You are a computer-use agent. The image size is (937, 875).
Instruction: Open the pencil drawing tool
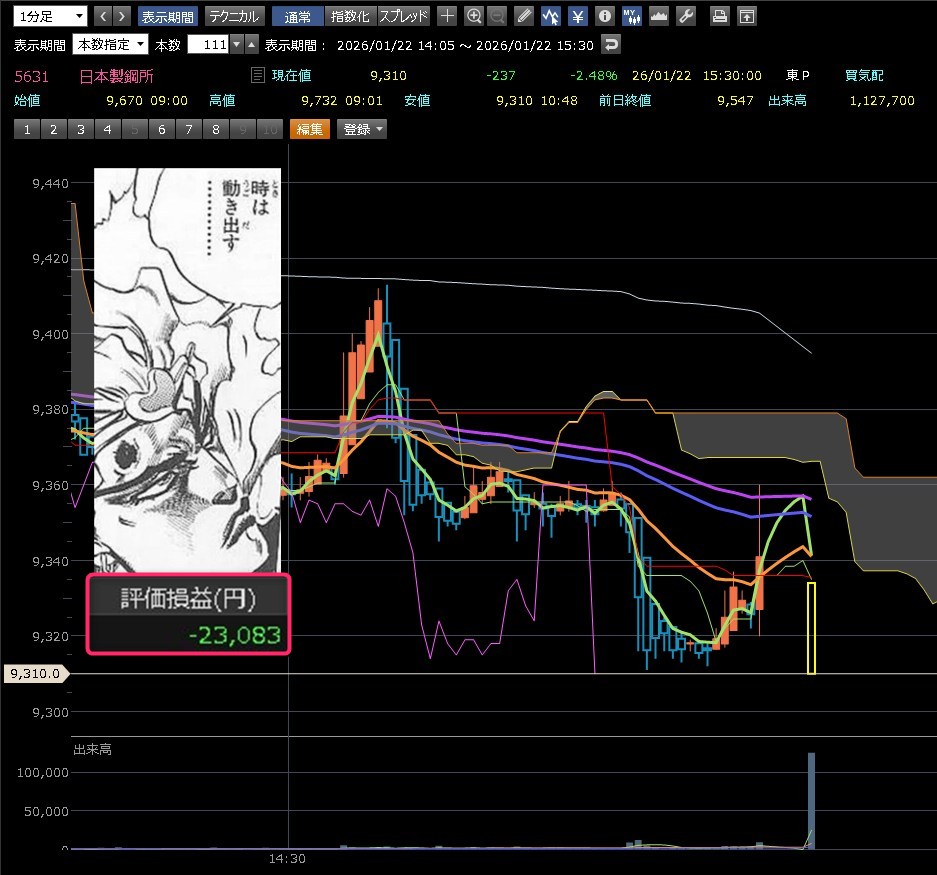[525, 16]
